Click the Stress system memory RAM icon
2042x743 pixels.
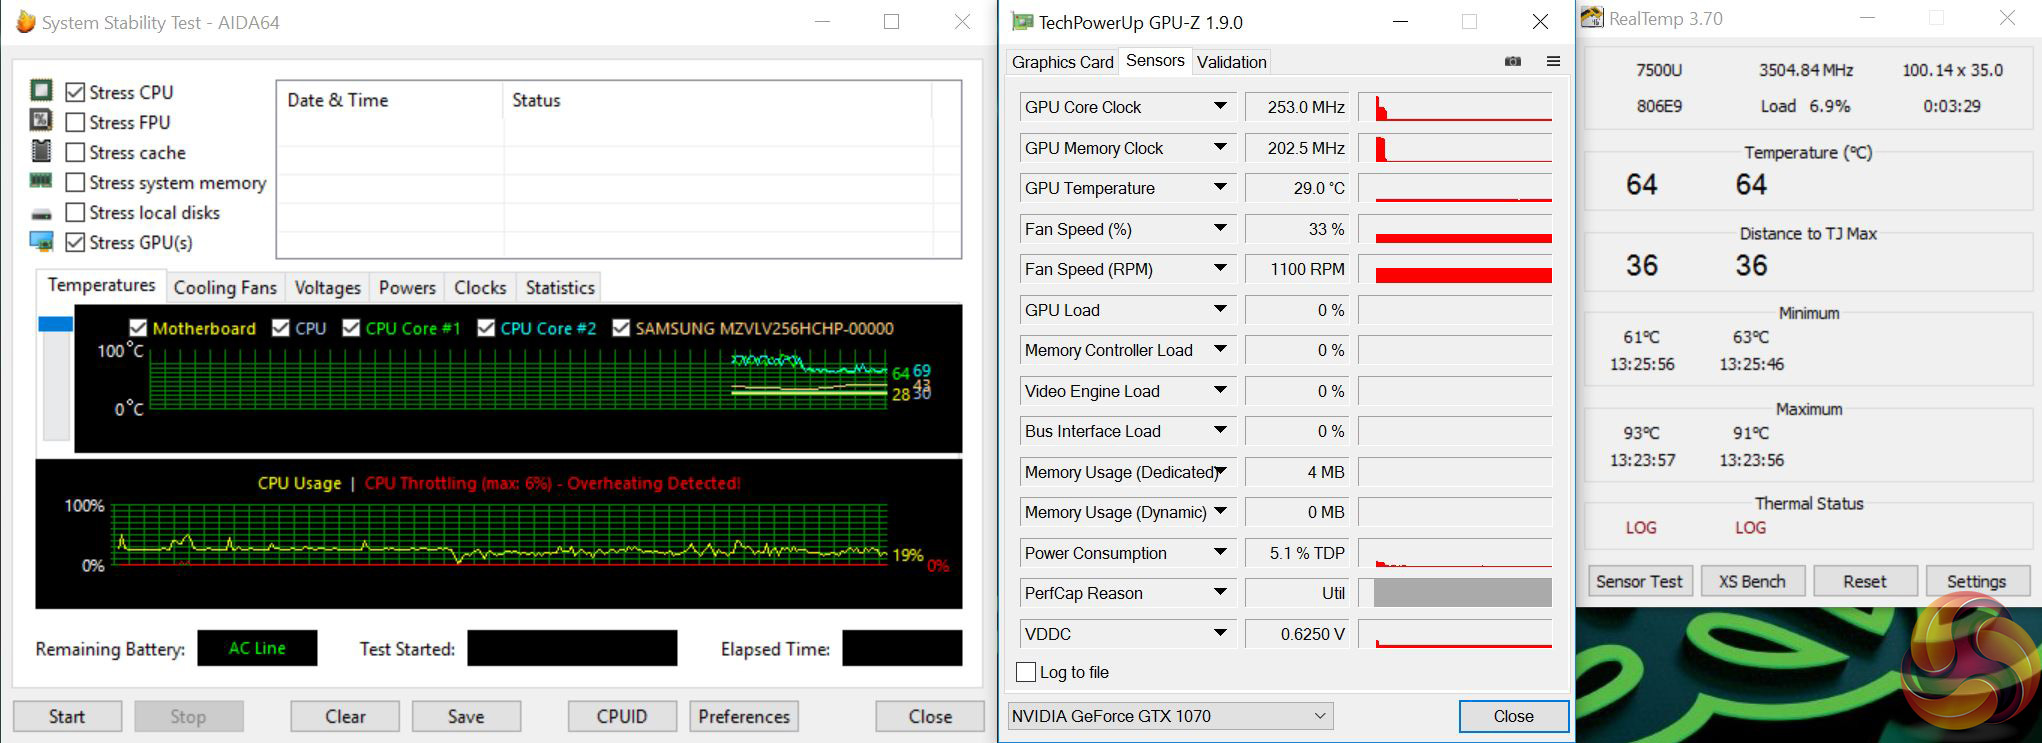tap(41, 181)
